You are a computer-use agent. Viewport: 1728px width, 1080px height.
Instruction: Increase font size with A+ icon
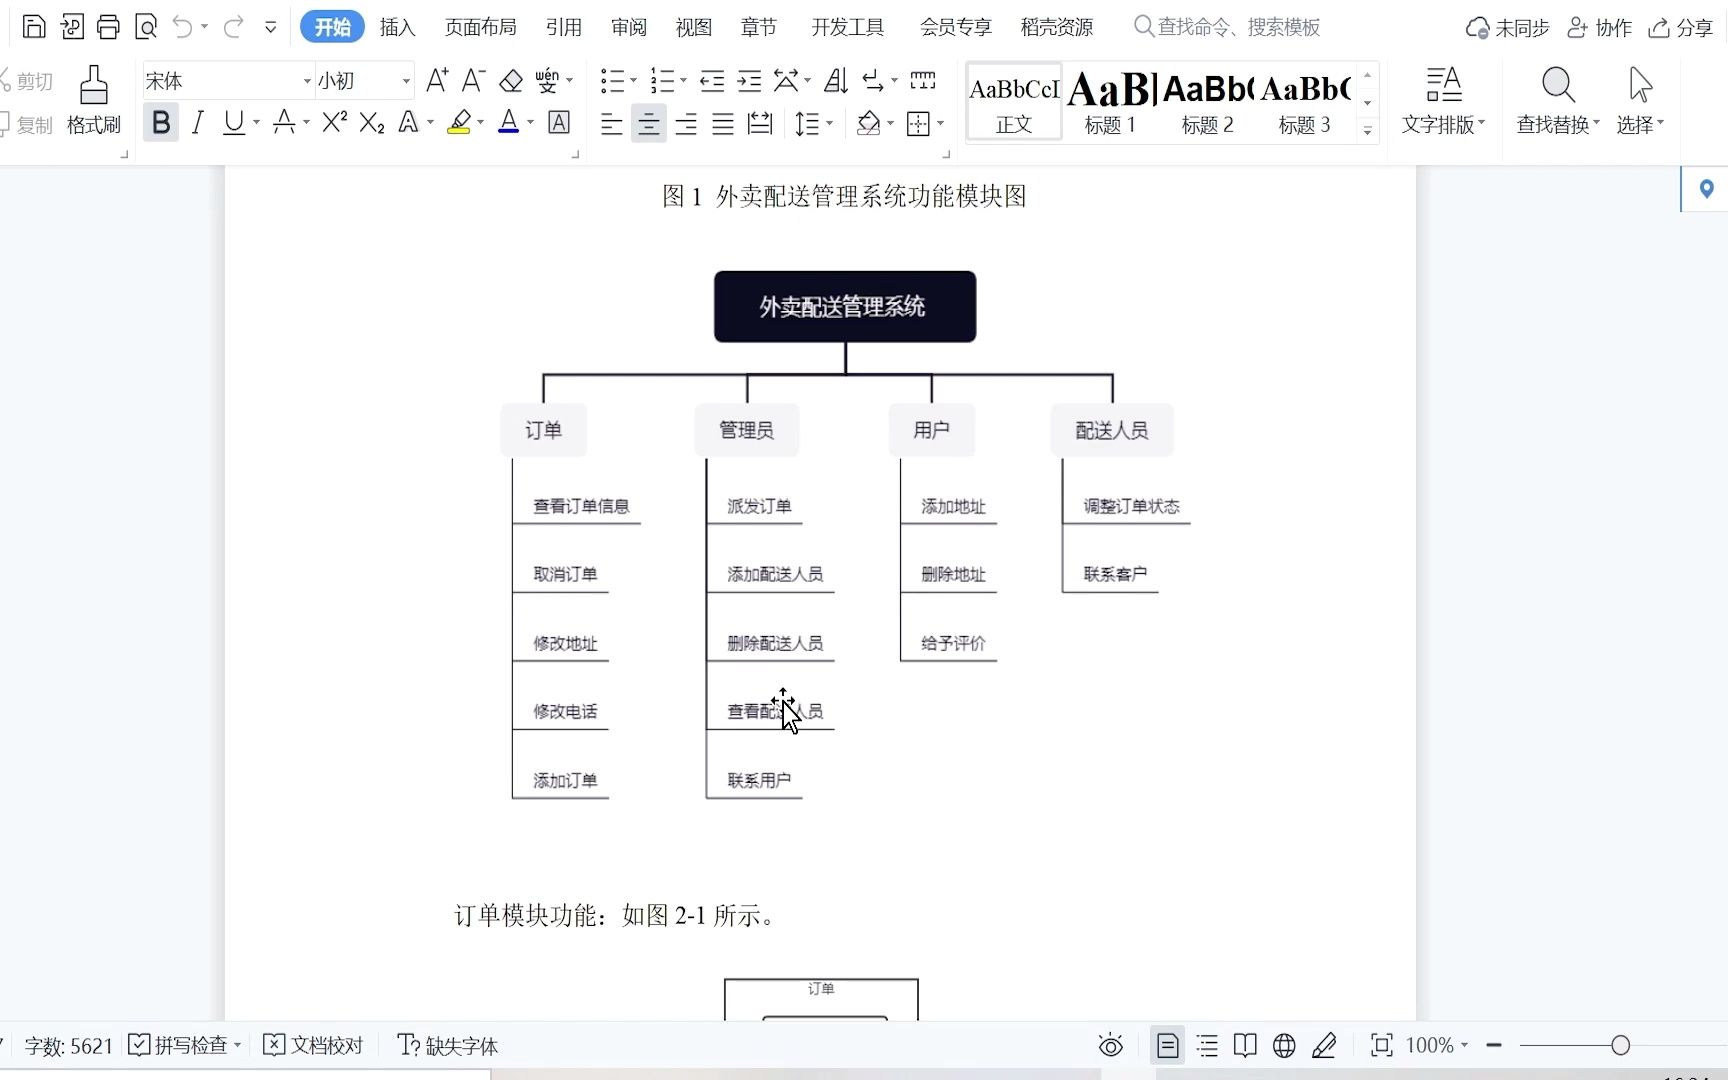tap(437, 81)
